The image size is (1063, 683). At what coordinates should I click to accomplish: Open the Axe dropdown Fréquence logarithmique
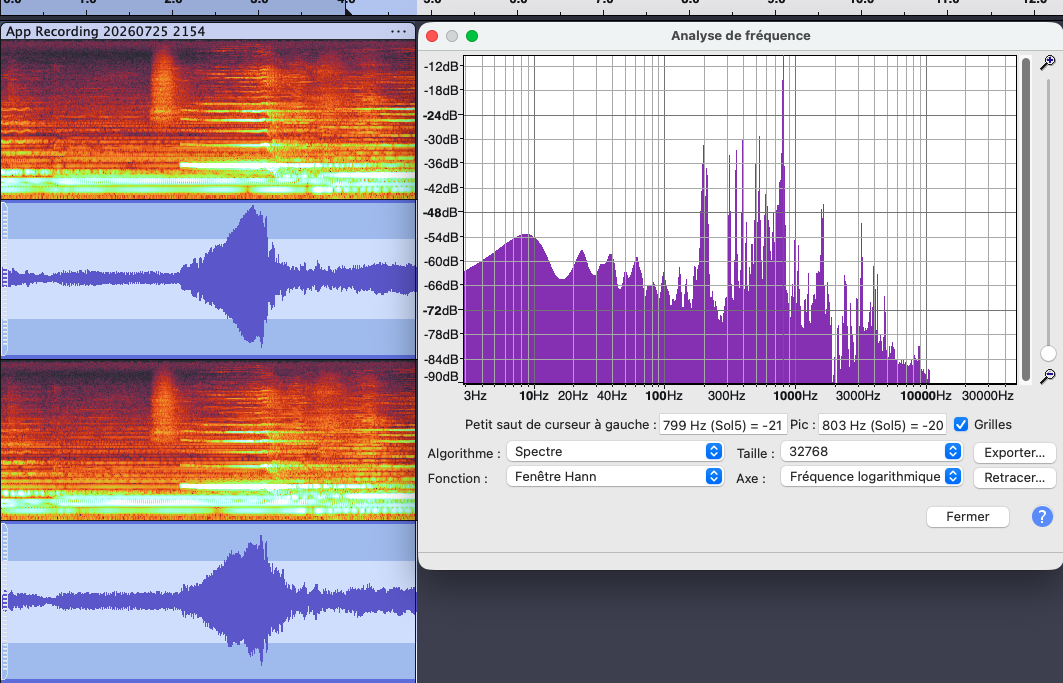coord(872,477)
